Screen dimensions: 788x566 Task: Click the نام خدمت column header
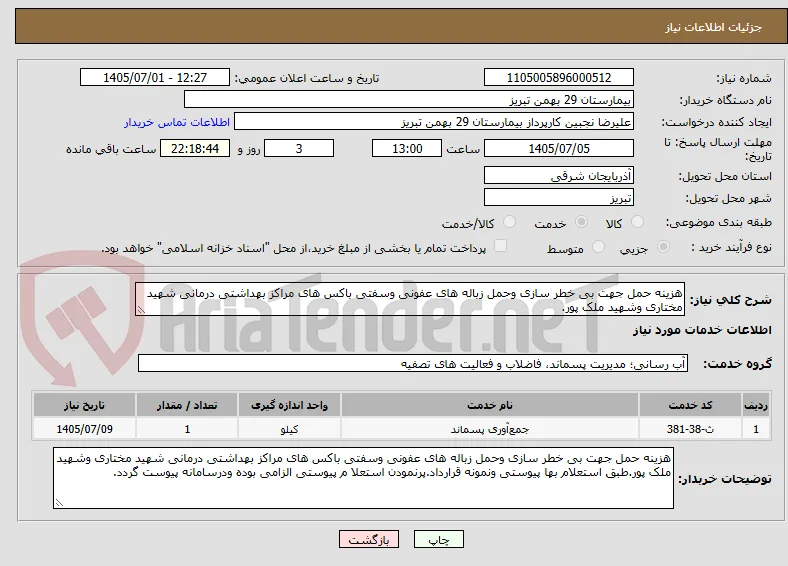click(x=489, y=405)
